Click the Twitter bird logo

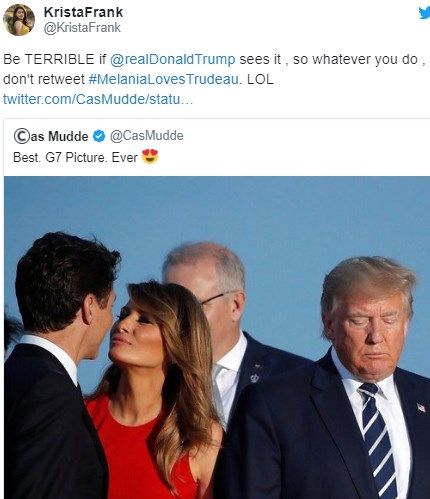424,13
